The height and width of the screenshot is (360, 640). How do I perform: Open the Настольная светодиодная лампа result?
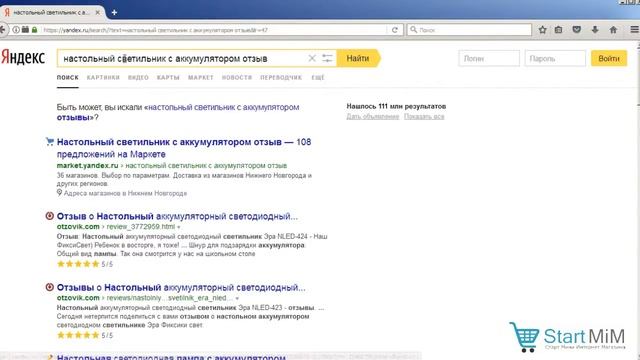[x=171, y=357]
